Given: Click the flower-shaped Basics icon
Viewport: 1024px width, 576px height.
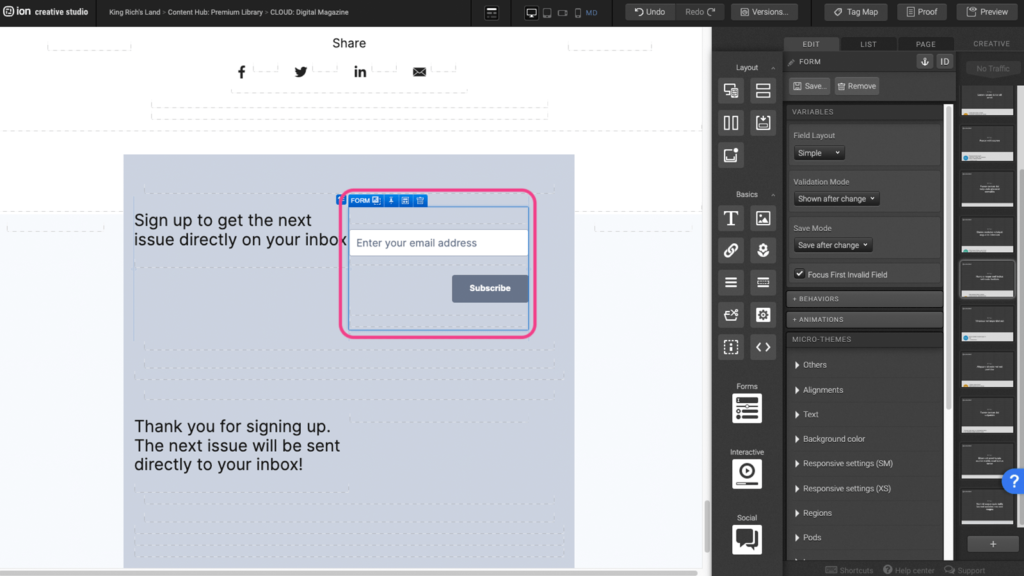Looking at the screenshot, I should click(x=763, y=250).
